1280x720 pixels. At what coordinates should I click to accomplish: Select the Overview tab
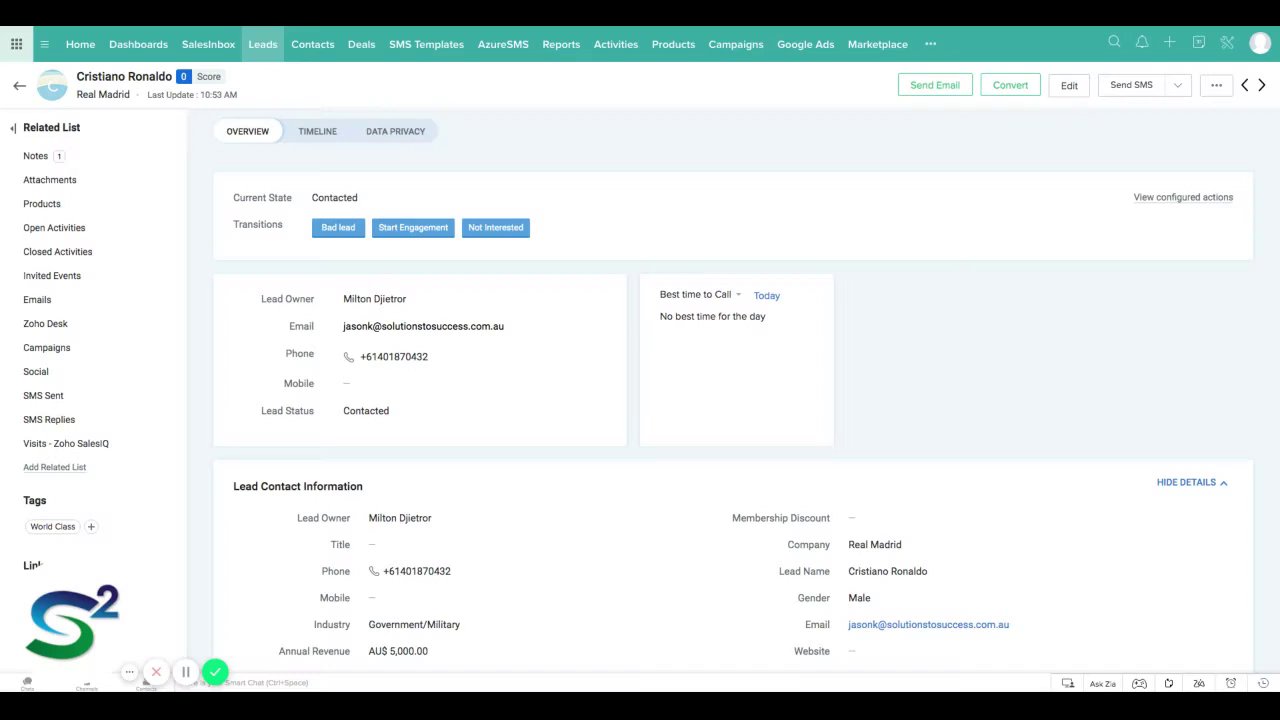point(247,131)
